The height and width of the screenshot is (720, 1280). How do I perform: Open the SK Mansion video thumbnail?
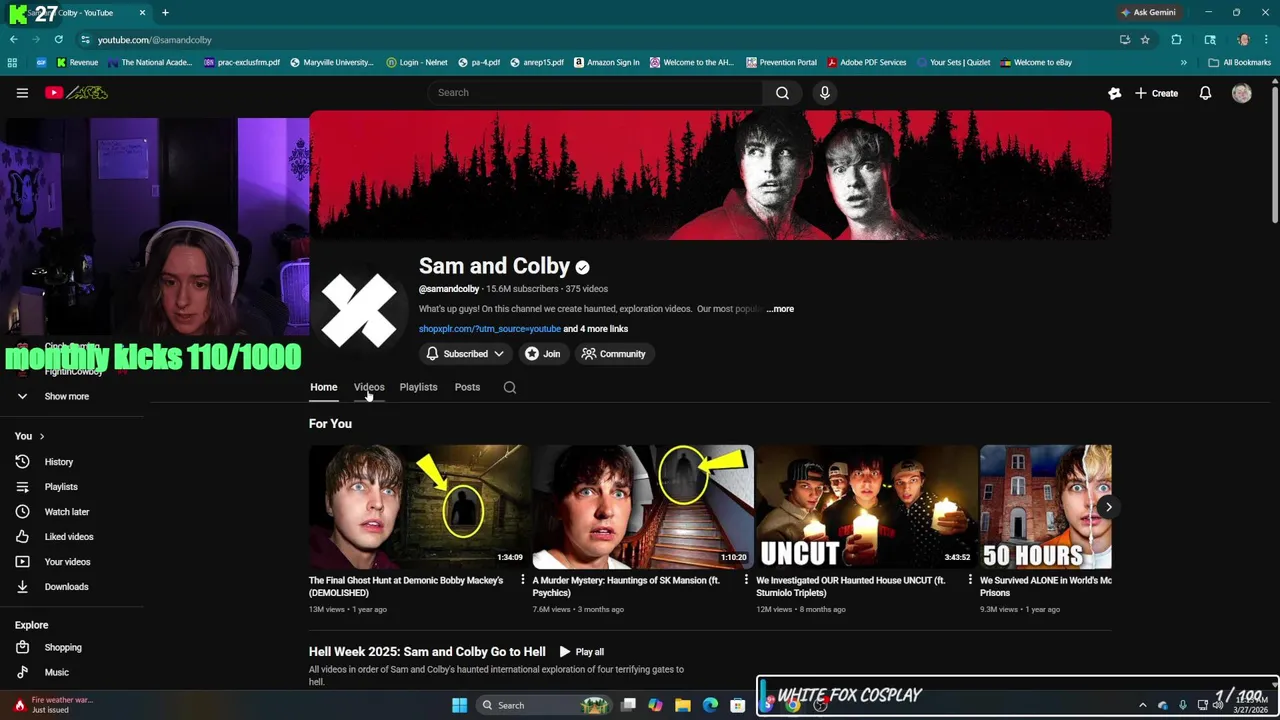coord(643,507)
